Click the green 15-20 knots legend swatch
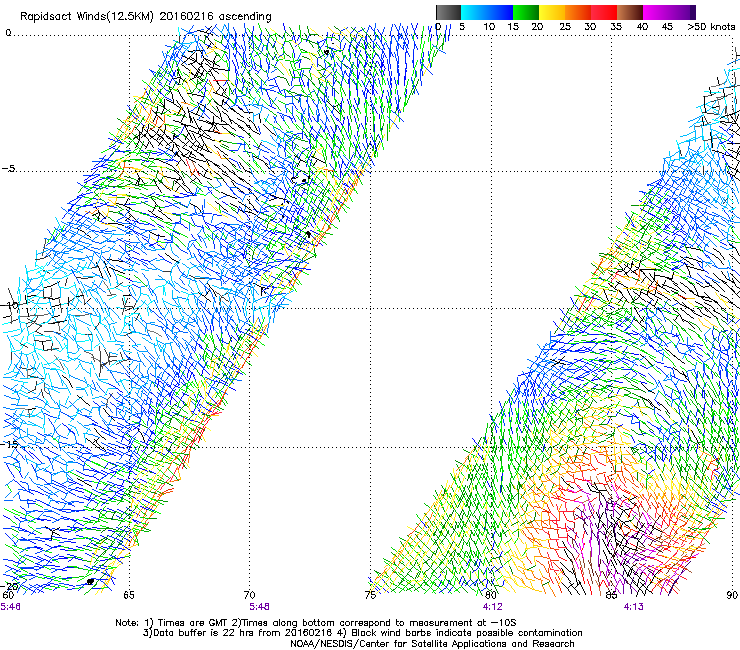The width and height of the screenshot is (740, 650). (x=526, y=12)
